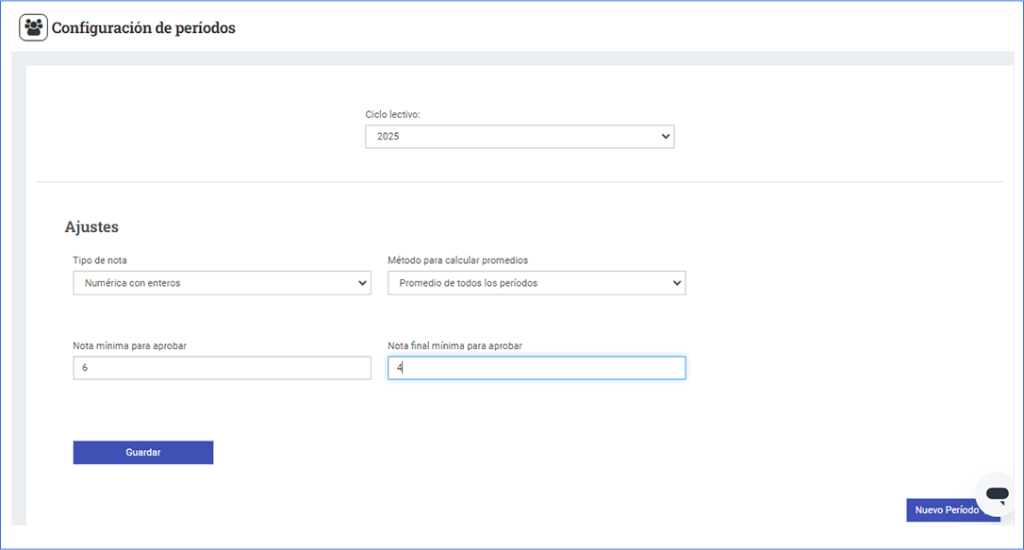Click the chevron arrow of the 2025 selector
Viewport: 1024px width, 550px height.
click(666, 136)
